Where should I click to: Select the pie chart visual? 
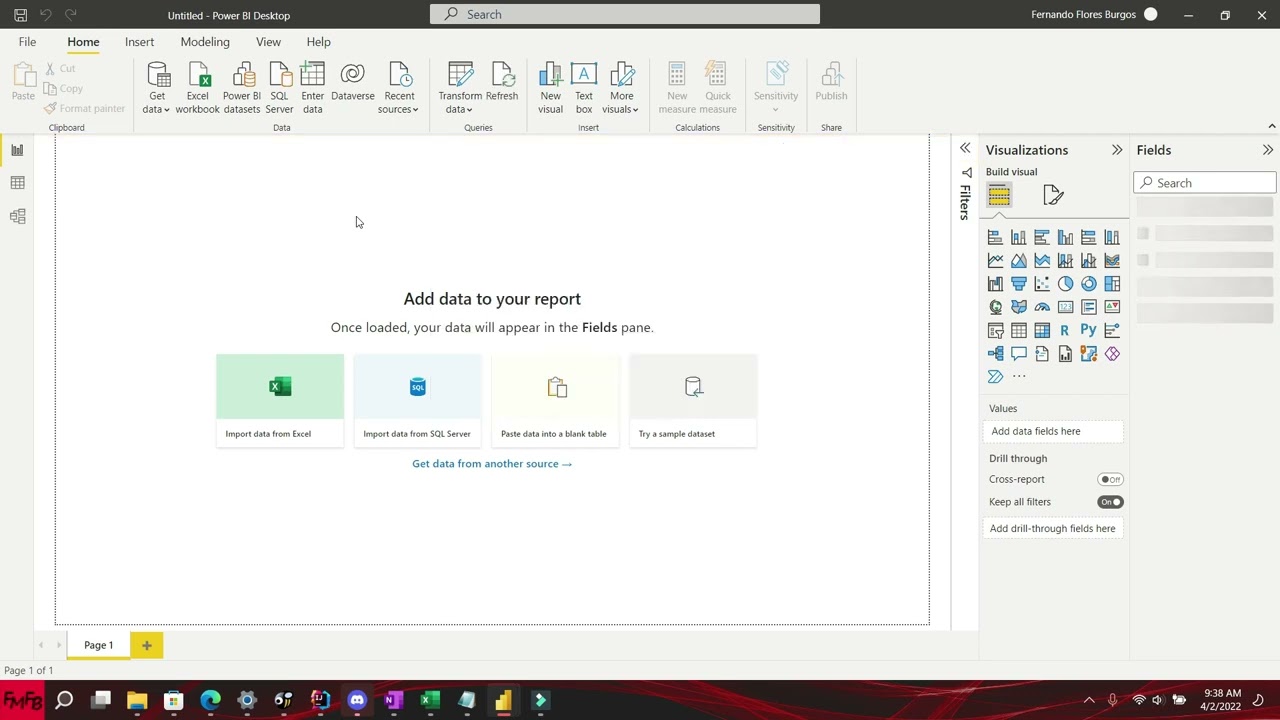pyautogui.click(x=1065, y=284)
